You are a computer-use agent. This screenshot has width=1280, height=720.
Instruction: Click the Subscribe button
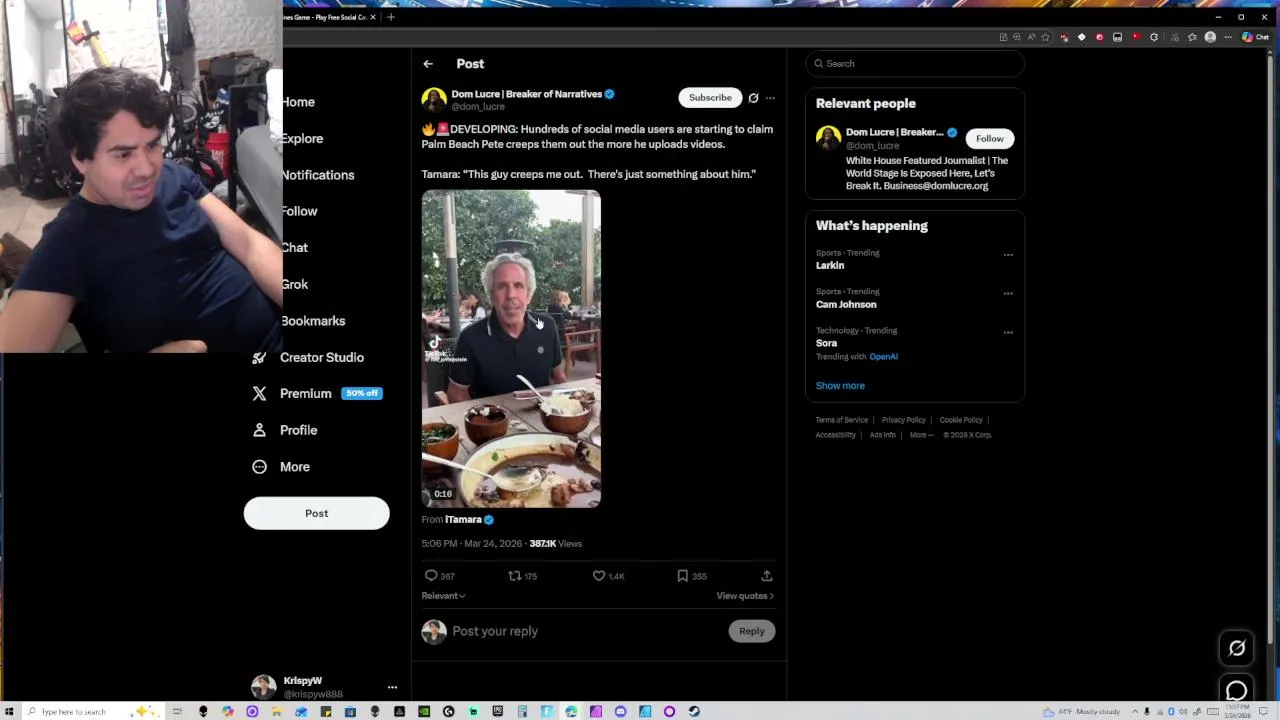click(710, 98)
